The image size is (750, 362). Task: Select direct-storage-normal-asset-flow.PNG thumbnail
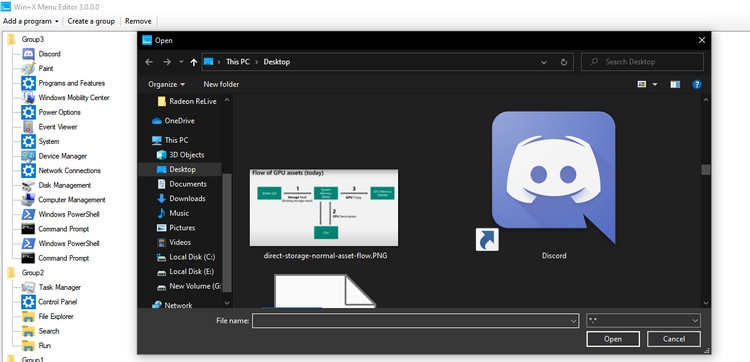(324, 207)
